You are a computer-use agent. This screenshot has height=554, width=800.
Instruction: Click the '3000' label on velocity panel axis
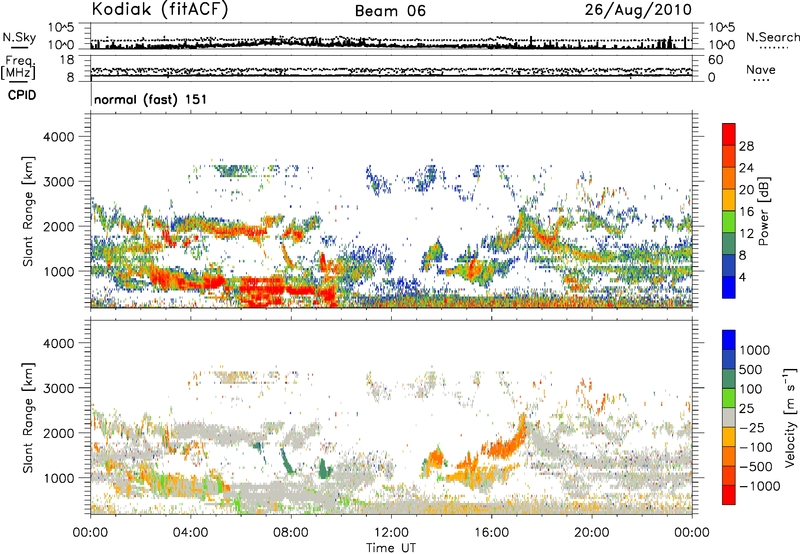pyautogui.click(x=59, y=388)
